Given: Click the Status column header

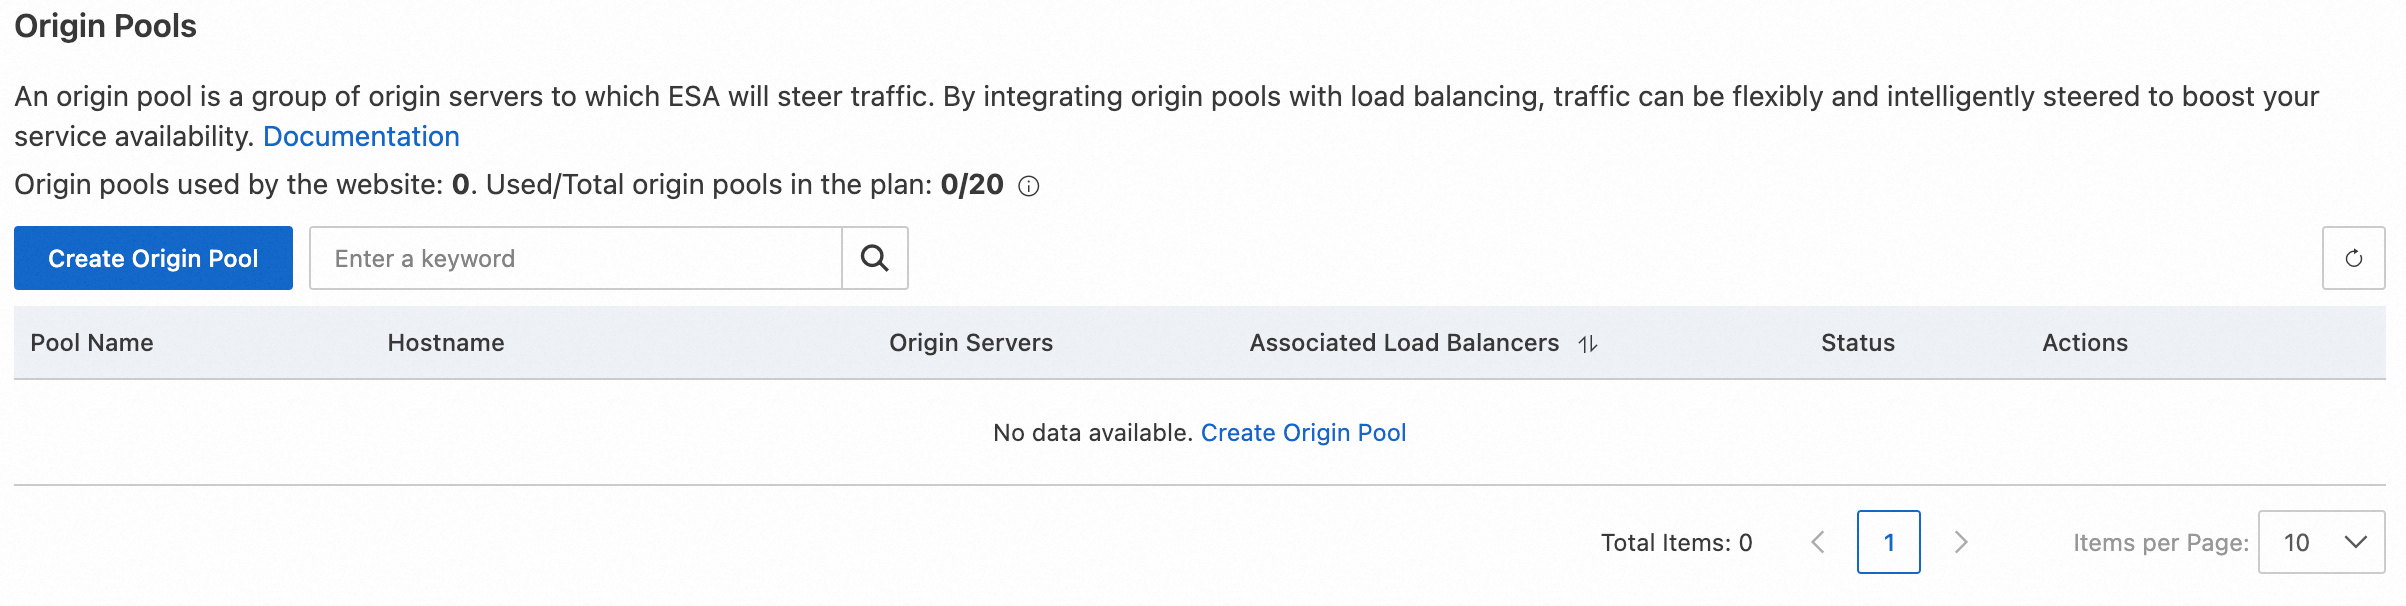Looking at the screenshot, I should 1858,343.
